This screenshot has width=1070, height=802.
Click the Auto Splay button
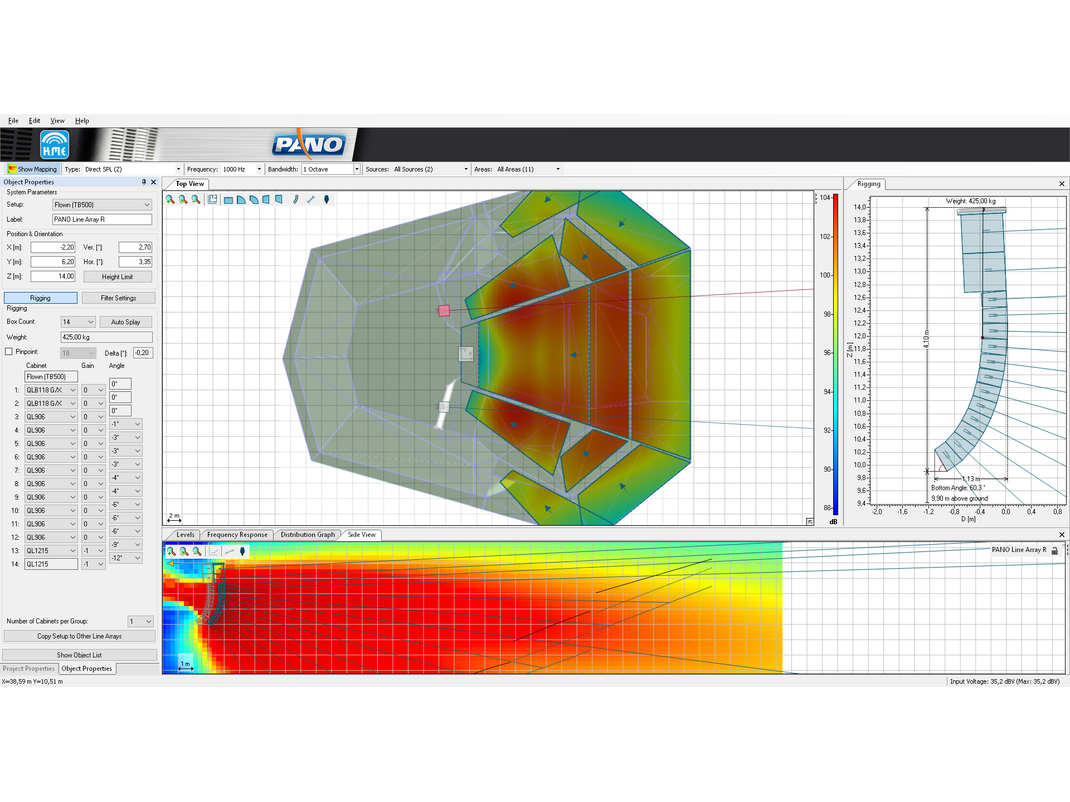[126, 321]
